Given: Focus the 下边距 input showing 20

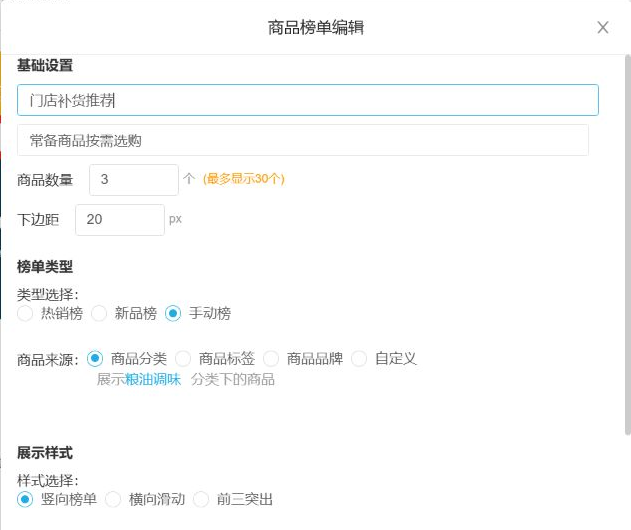Looking at the screenshot, I should [x=120, y=220].
